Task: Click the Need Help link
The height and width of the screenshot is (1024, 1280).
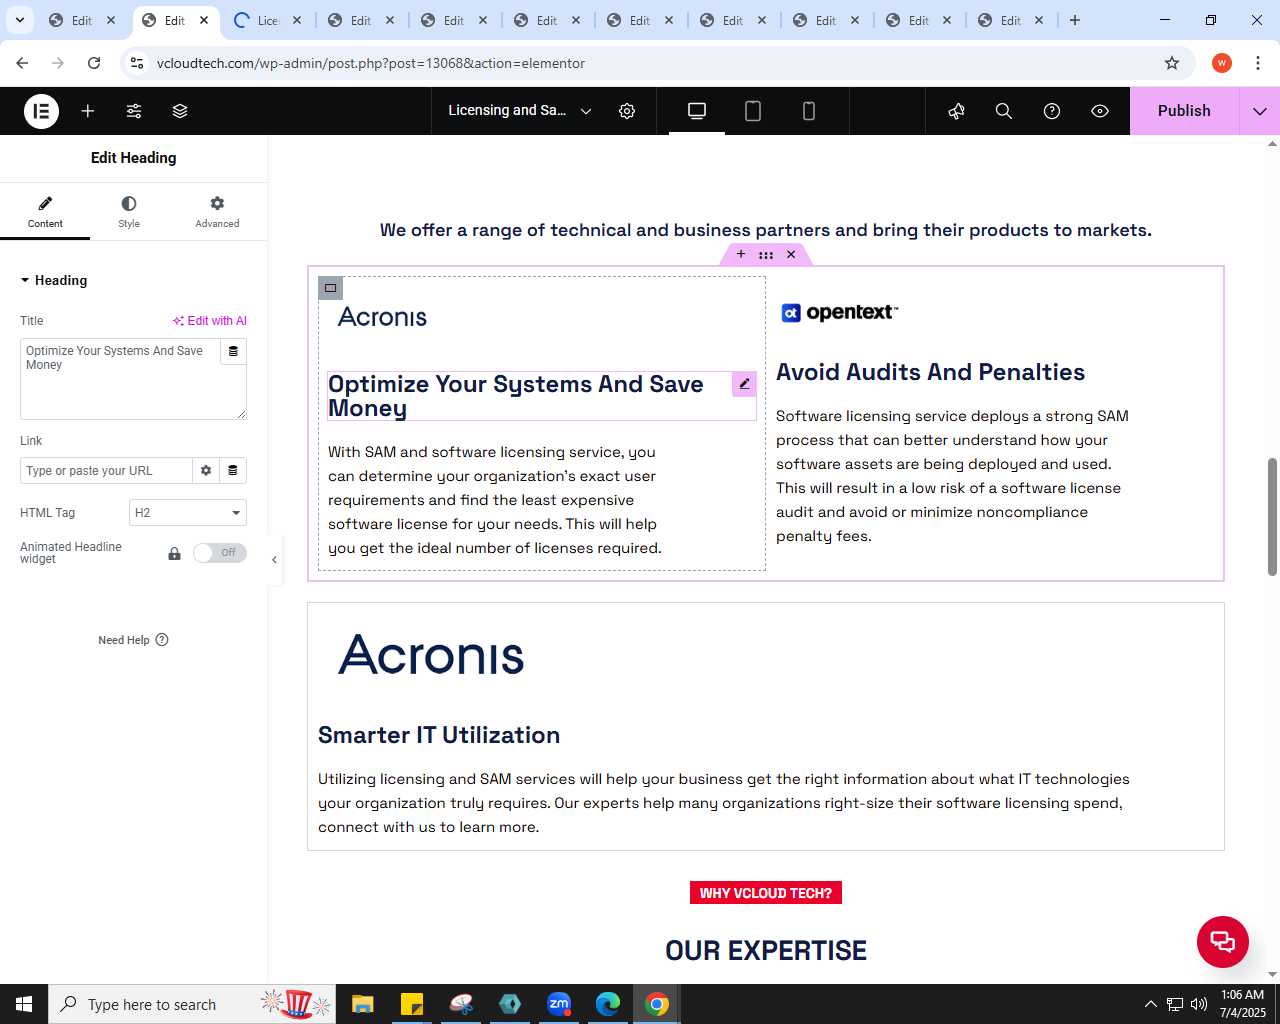Action: click(x=133, y=640)
